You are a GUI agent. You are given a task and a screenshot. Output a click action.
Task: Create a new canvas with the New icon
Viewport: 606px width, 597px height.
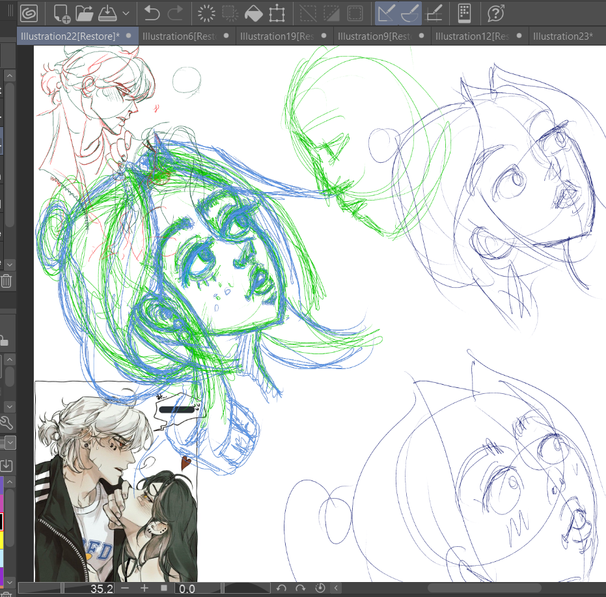pyautogui.click(x=61, y=13)
